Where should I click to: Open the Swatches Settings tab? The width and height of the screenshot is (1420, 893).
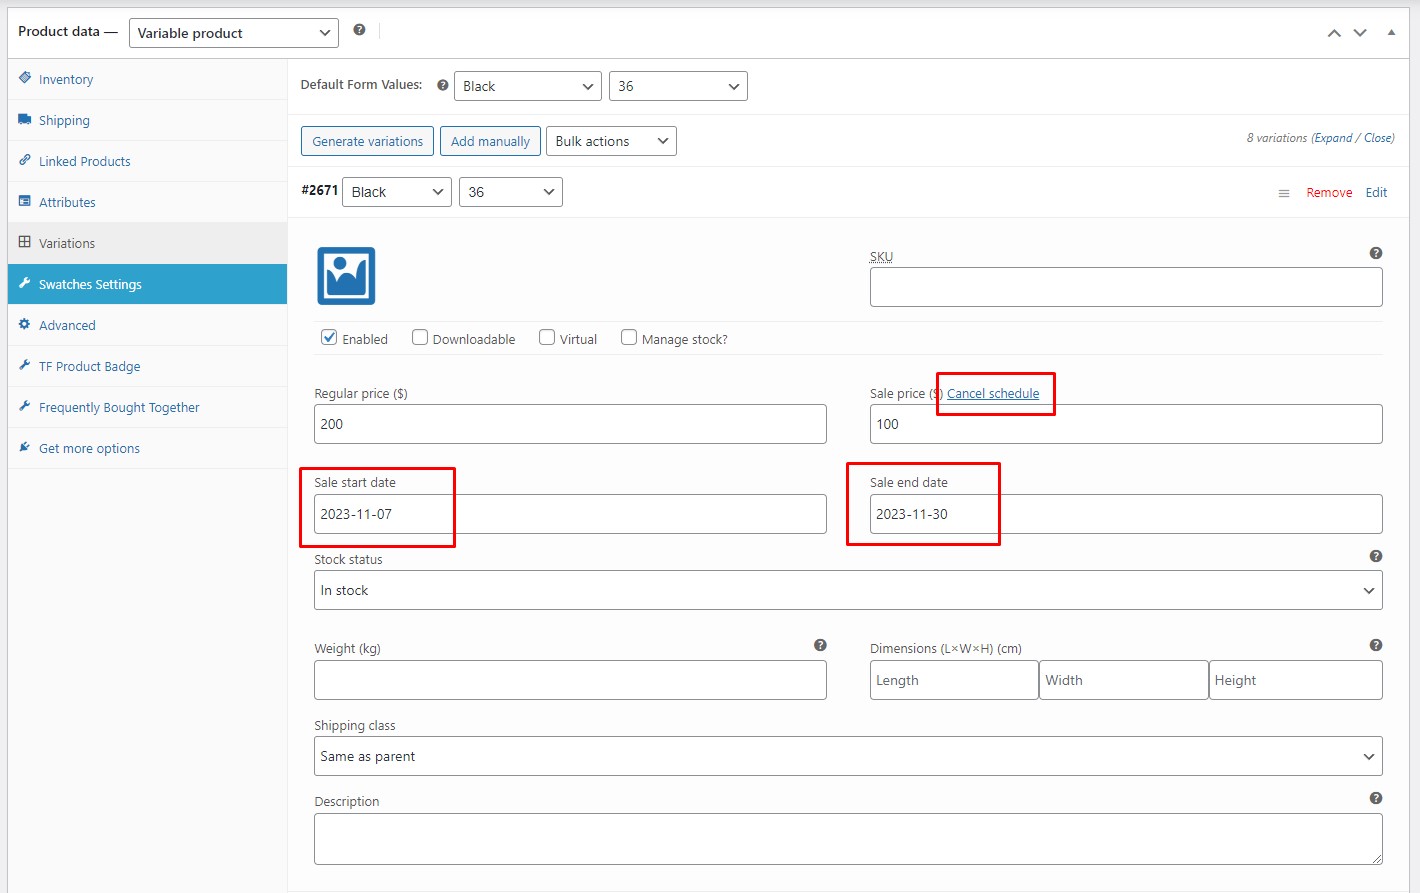147,284
